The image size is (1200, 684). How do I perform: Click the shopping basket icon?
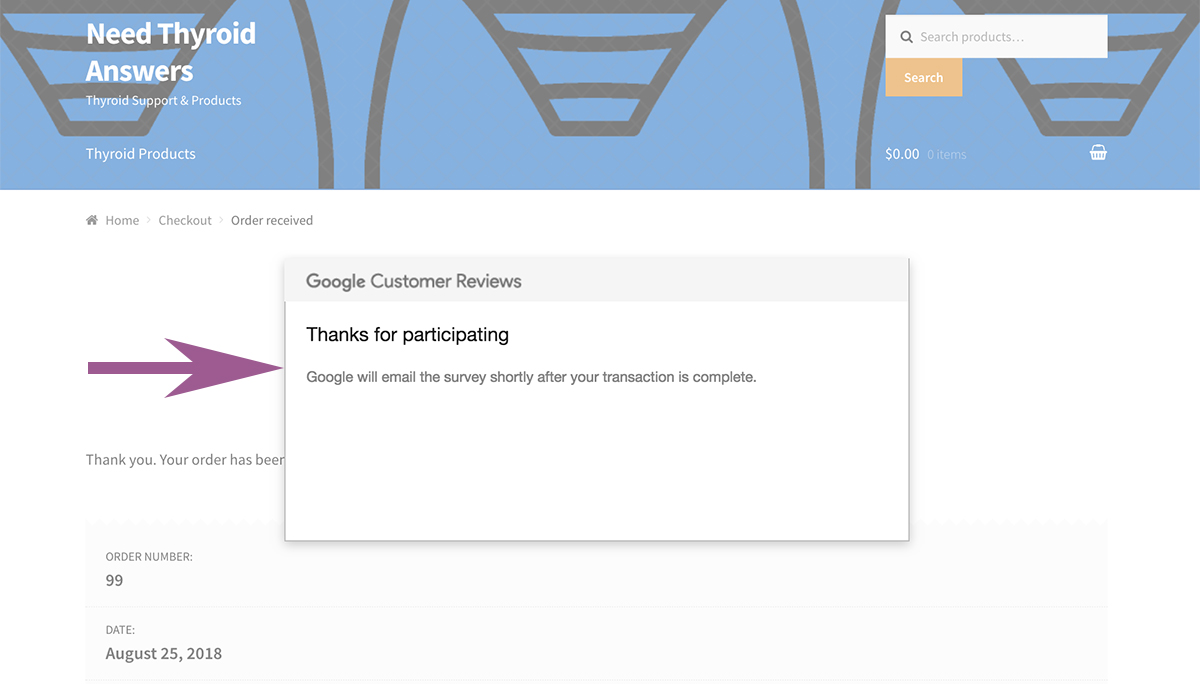(x=1098, y=153)
